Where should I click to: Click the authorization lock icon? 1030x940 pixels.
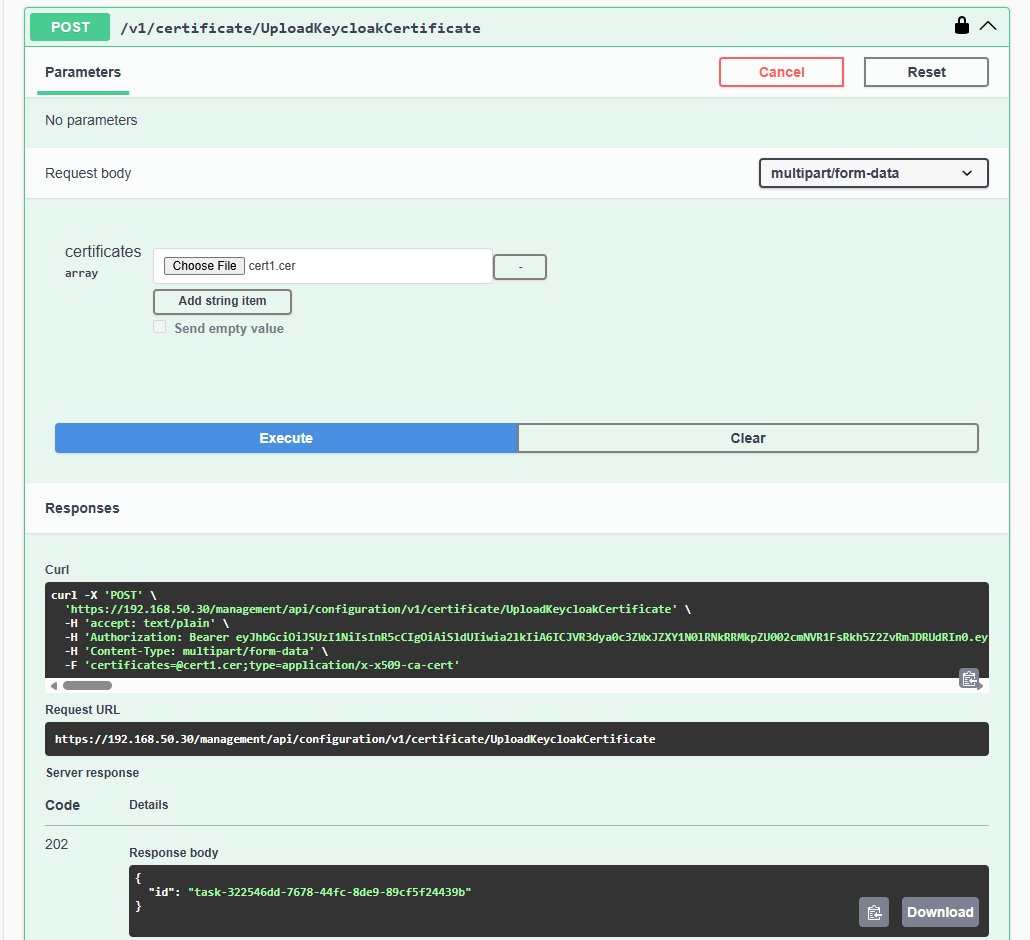(962, 26)
